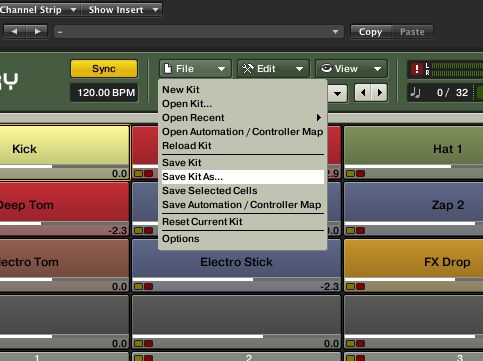Go to the previous setting with the left arrow beside the preset field
The width and height of the screenshot is (483, 361).
click(14, 32)
